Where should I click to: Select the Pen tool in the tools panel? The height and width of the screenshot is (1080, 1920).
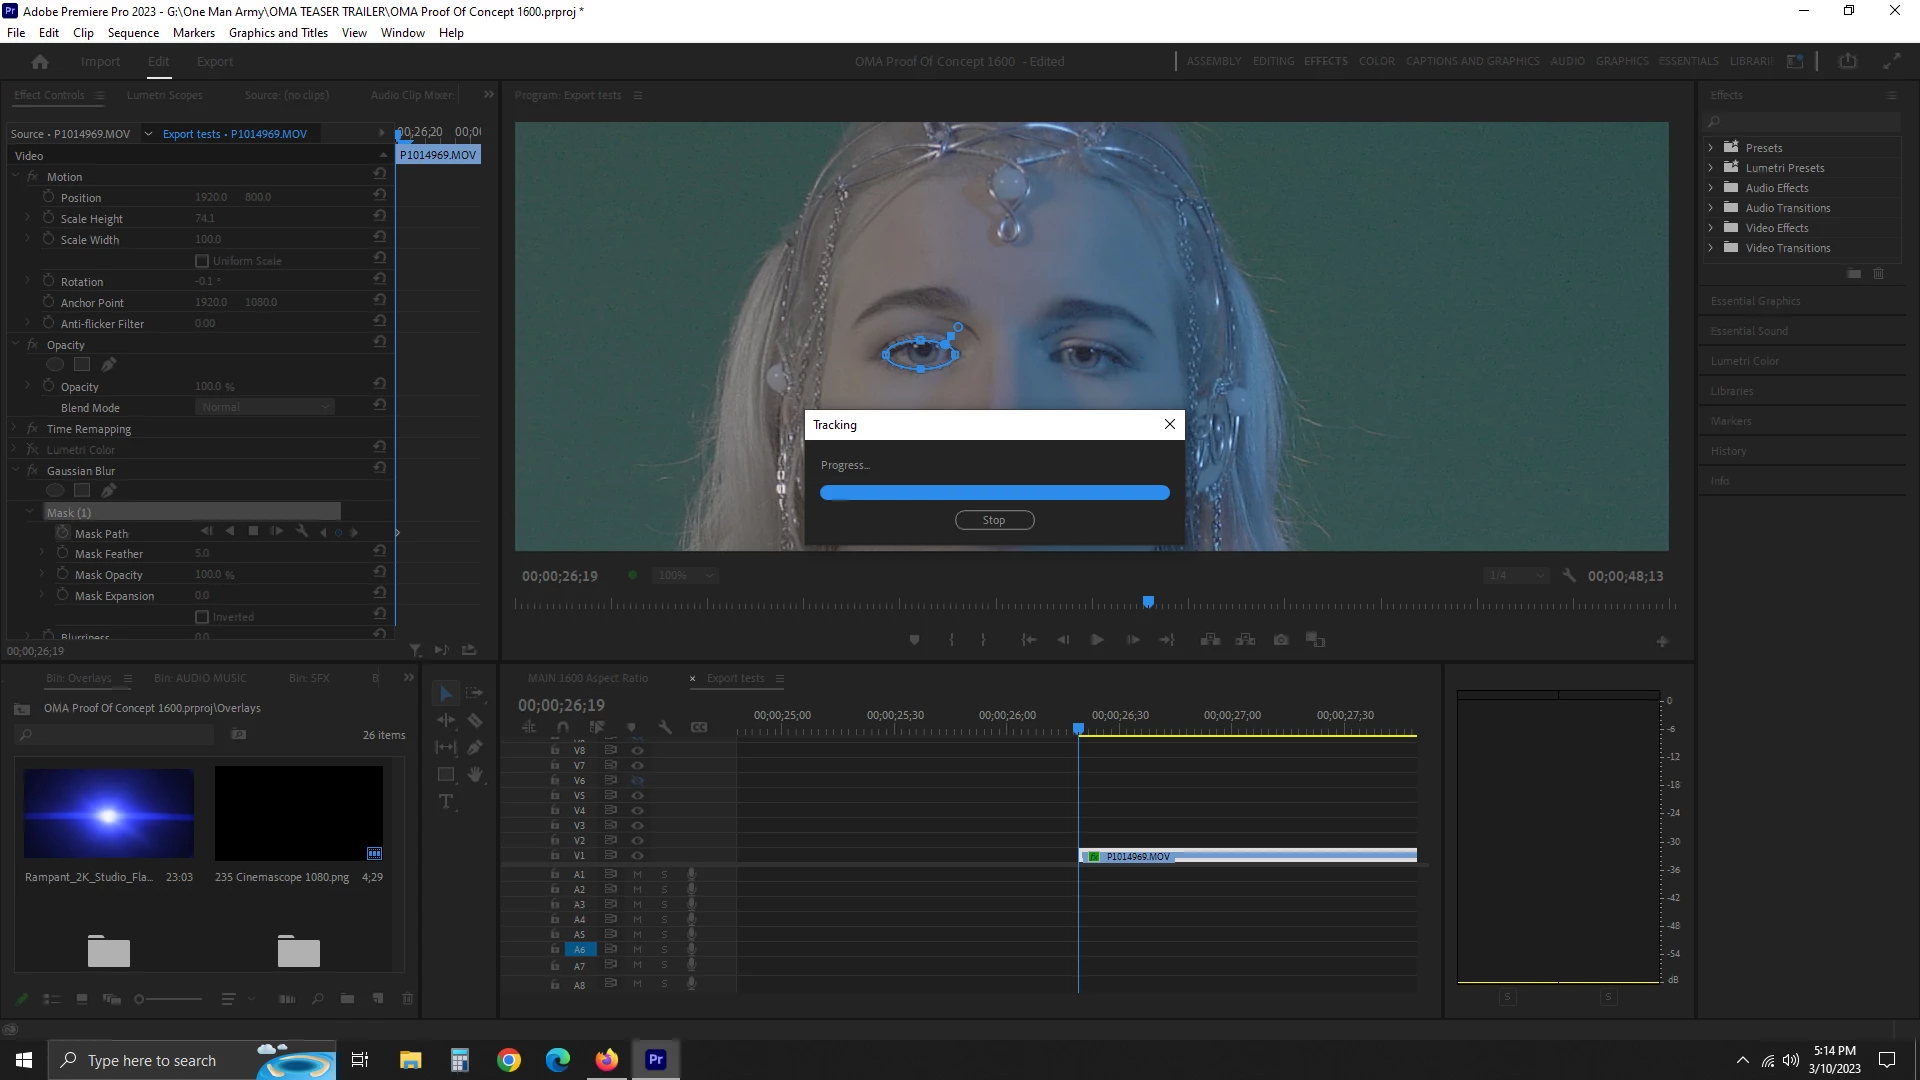475,747
